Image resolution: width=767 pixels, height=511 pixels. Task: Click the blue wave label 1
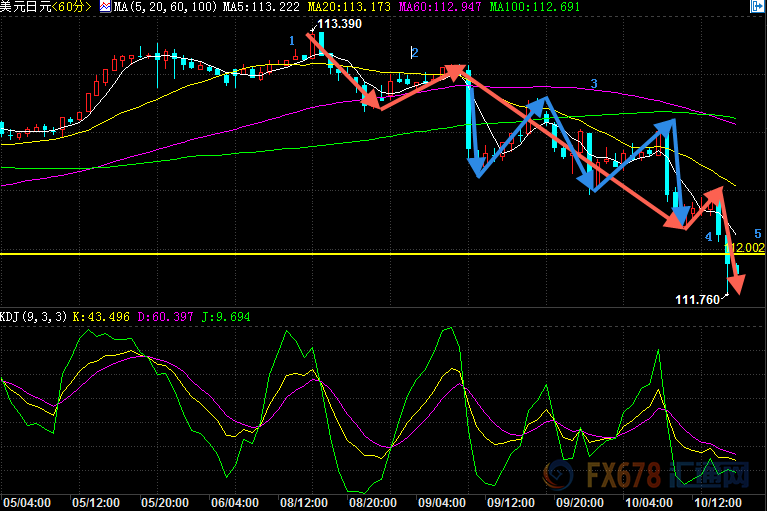[292, 41]
